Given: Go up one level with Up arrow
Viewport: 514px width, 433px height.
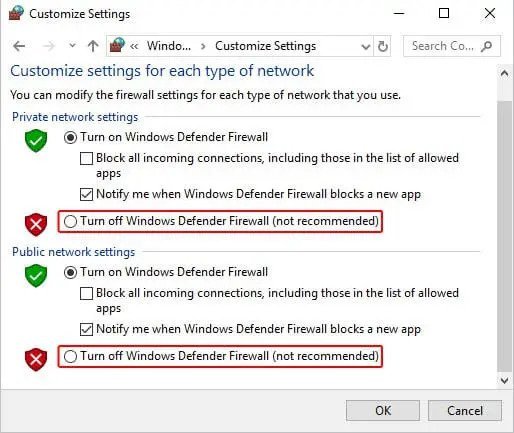Looking at the screenshot, I should click(93, 46).
